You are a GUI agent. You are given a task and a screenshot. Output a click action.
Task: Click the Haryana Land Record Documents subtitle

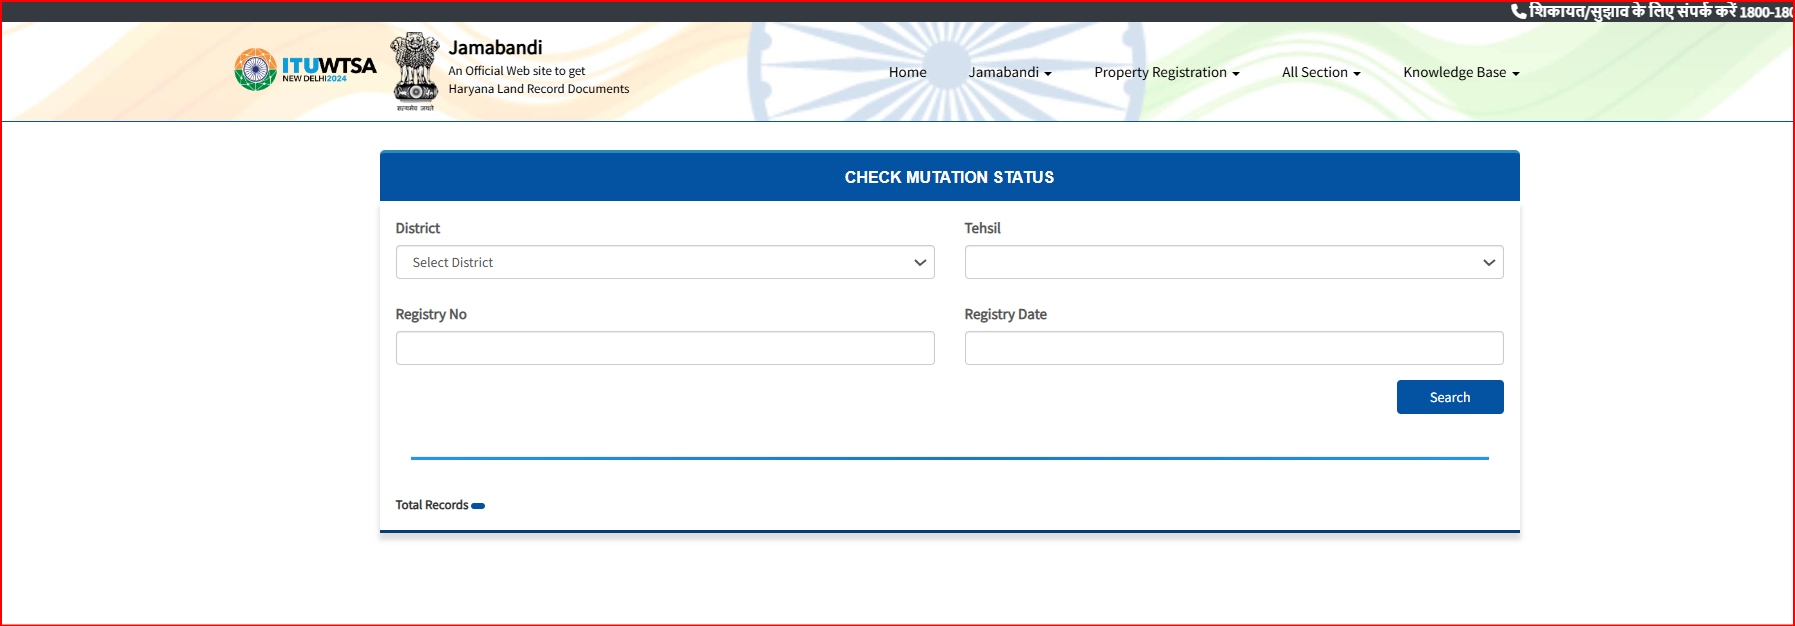538,89
